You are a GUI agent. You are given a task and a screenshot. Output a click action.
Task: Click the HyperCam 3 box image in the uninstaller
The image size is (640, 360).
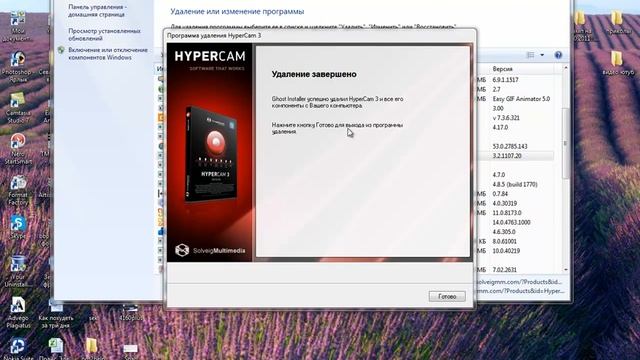211,153
